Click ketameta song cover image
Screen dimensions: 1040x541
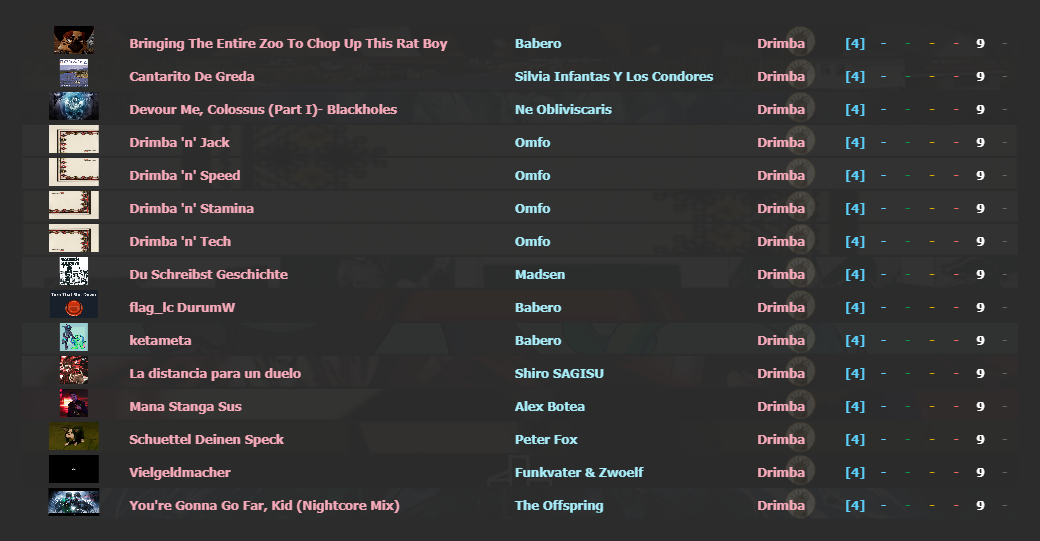74,340
